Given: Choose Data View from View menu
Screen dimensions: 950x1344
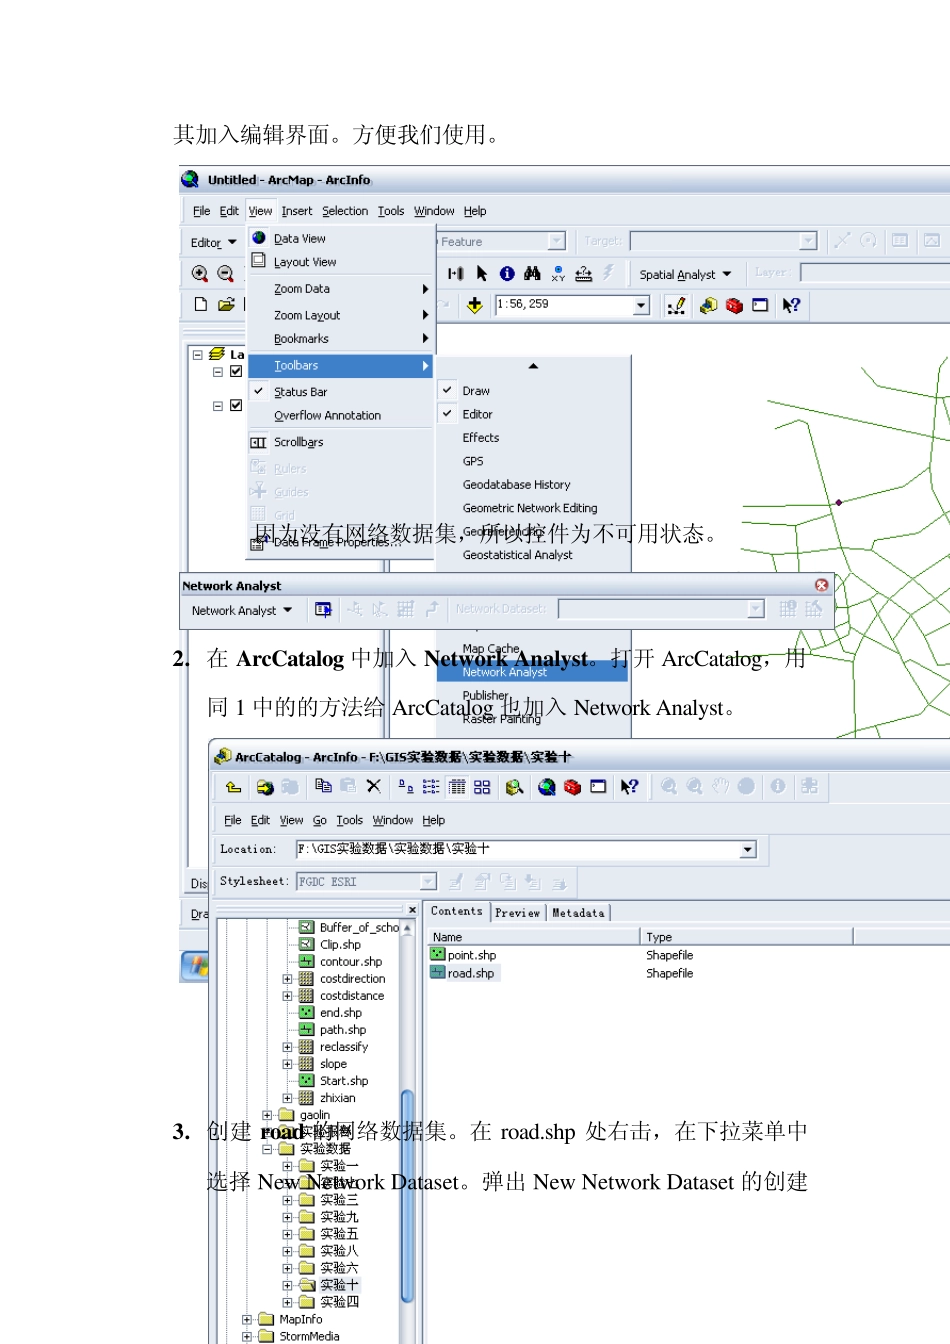Looking at the screenshot, I should [x=341, y=238].
